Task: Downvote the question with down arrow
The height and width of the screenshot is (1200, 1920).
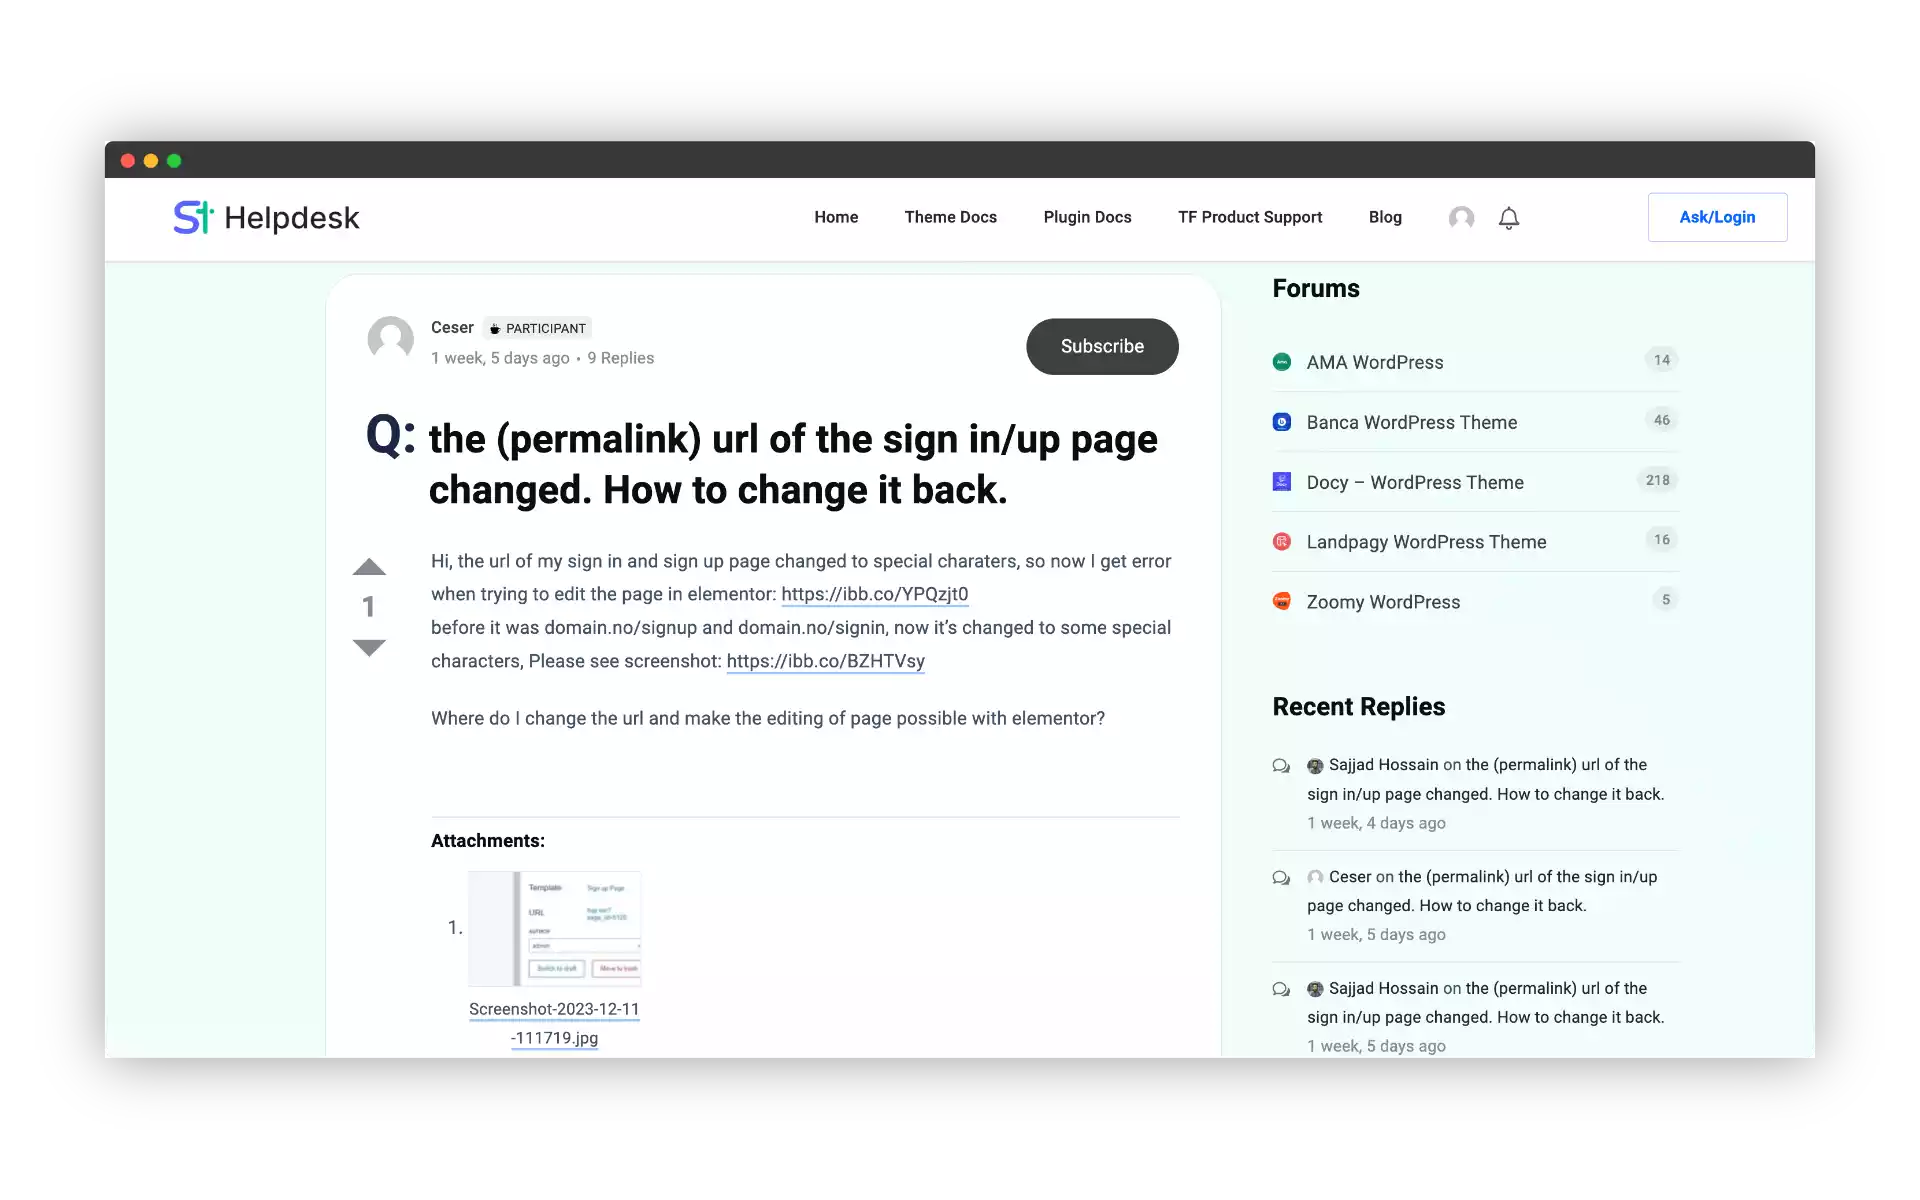Action: coord(369,648)
